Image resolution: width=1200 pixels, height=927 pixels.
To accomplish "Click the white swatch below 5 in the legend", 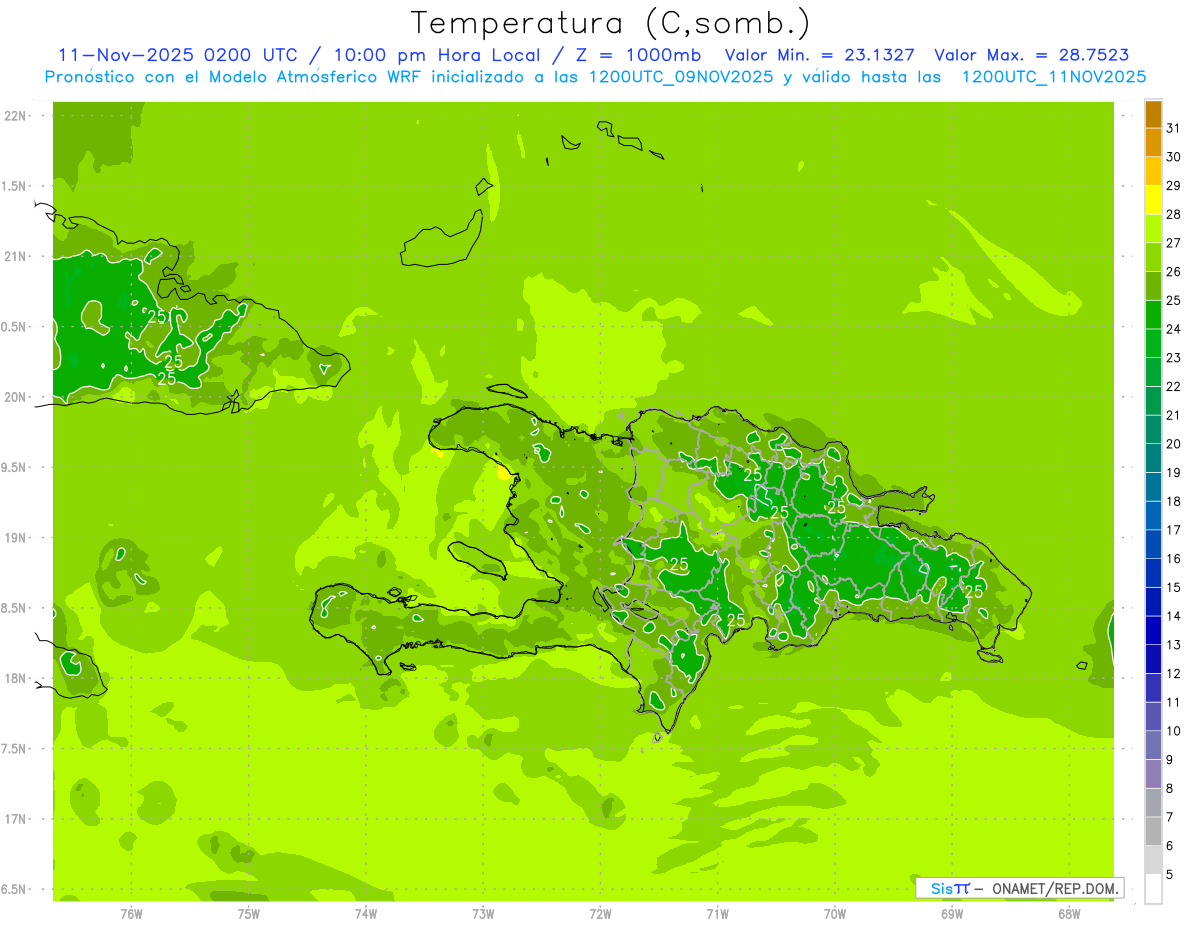I will (x=1153, y=889).
